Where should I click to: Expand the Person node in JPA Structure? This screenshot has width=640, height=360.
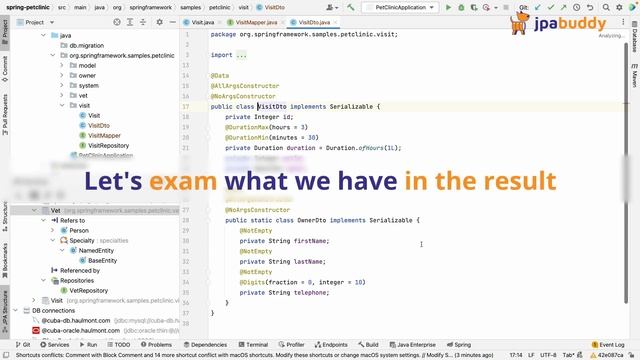(53, 230)
